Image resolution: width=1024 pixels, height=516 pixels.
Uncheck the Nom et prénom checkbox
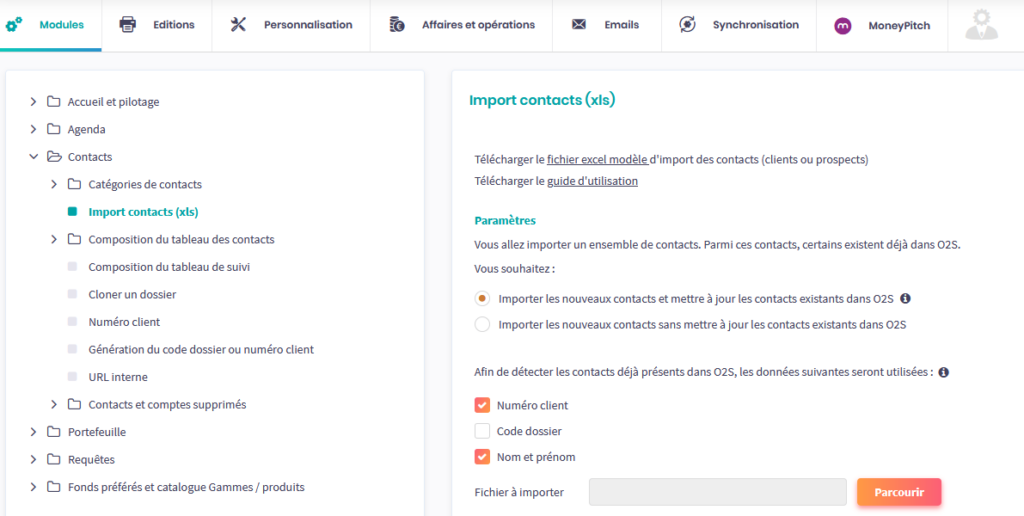tap(482, 457)
